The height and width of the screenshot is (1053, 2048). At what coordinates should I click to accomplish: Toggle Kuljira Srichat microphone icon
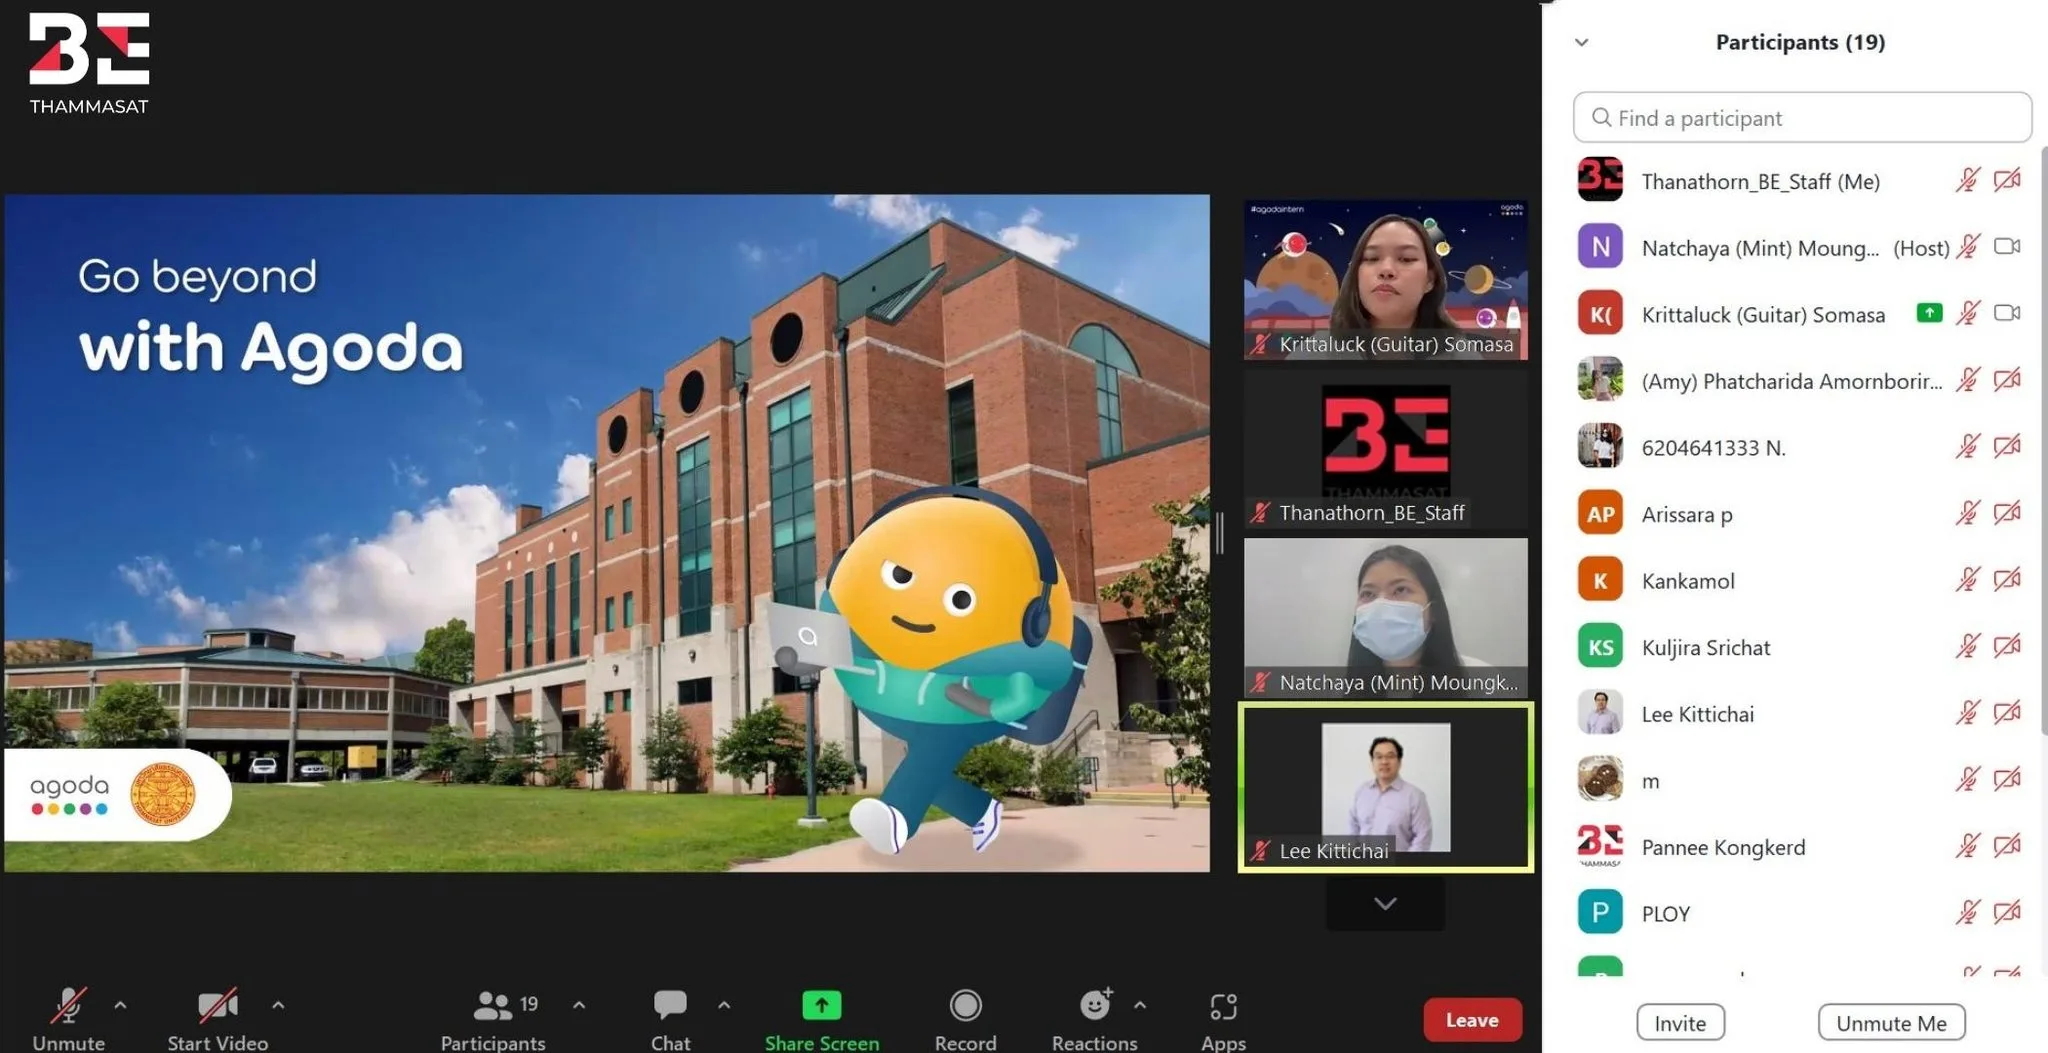[1968, 646]
